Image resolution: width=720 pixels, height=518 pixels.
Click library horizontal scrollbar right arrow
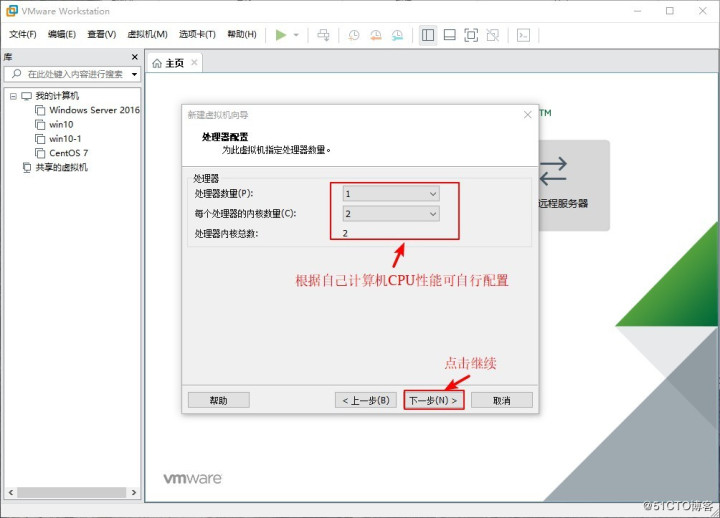click(134, 492)
